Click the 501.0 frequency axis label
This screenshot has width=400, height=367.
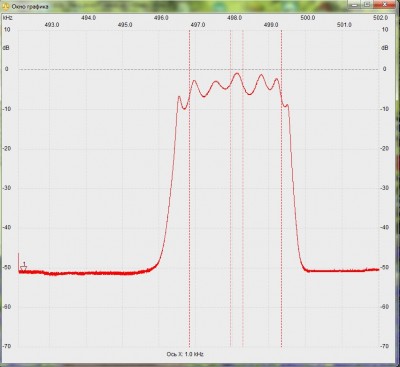pos(344,25)
